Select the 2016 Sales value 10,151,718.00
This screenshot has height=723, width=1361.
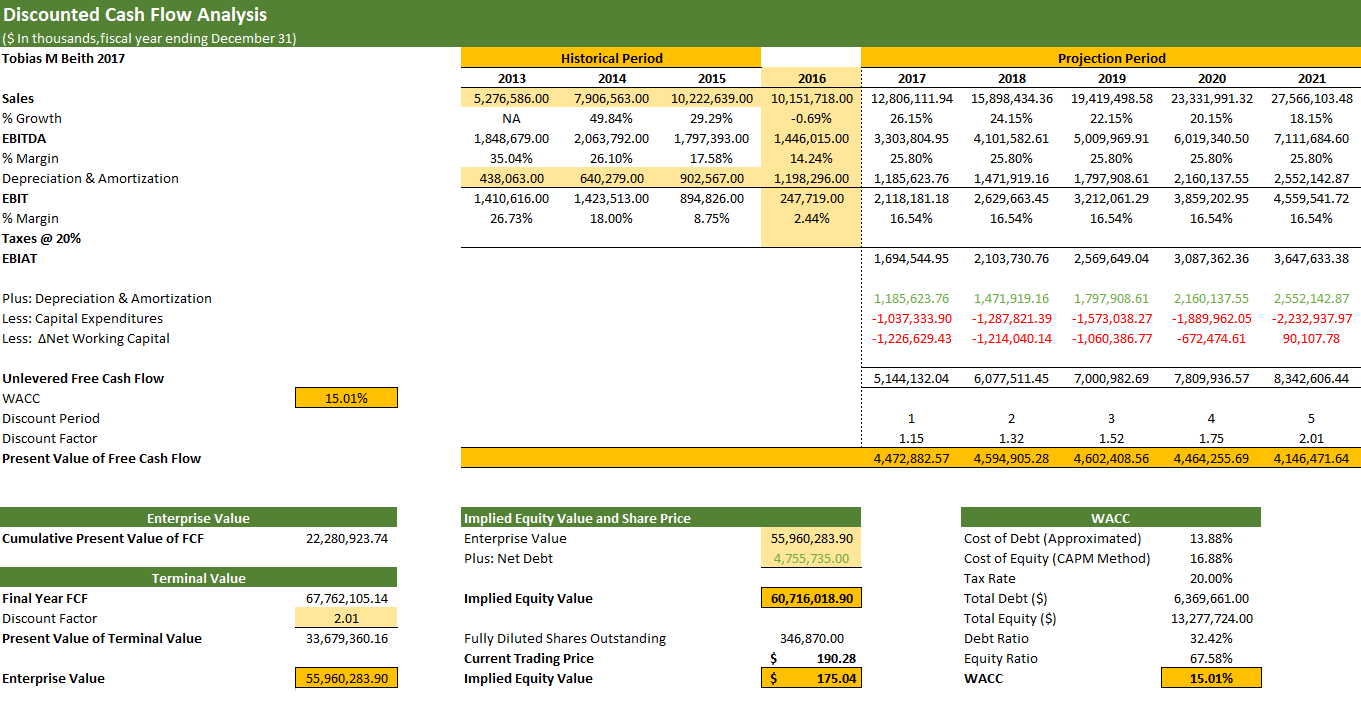pos(811,98)
